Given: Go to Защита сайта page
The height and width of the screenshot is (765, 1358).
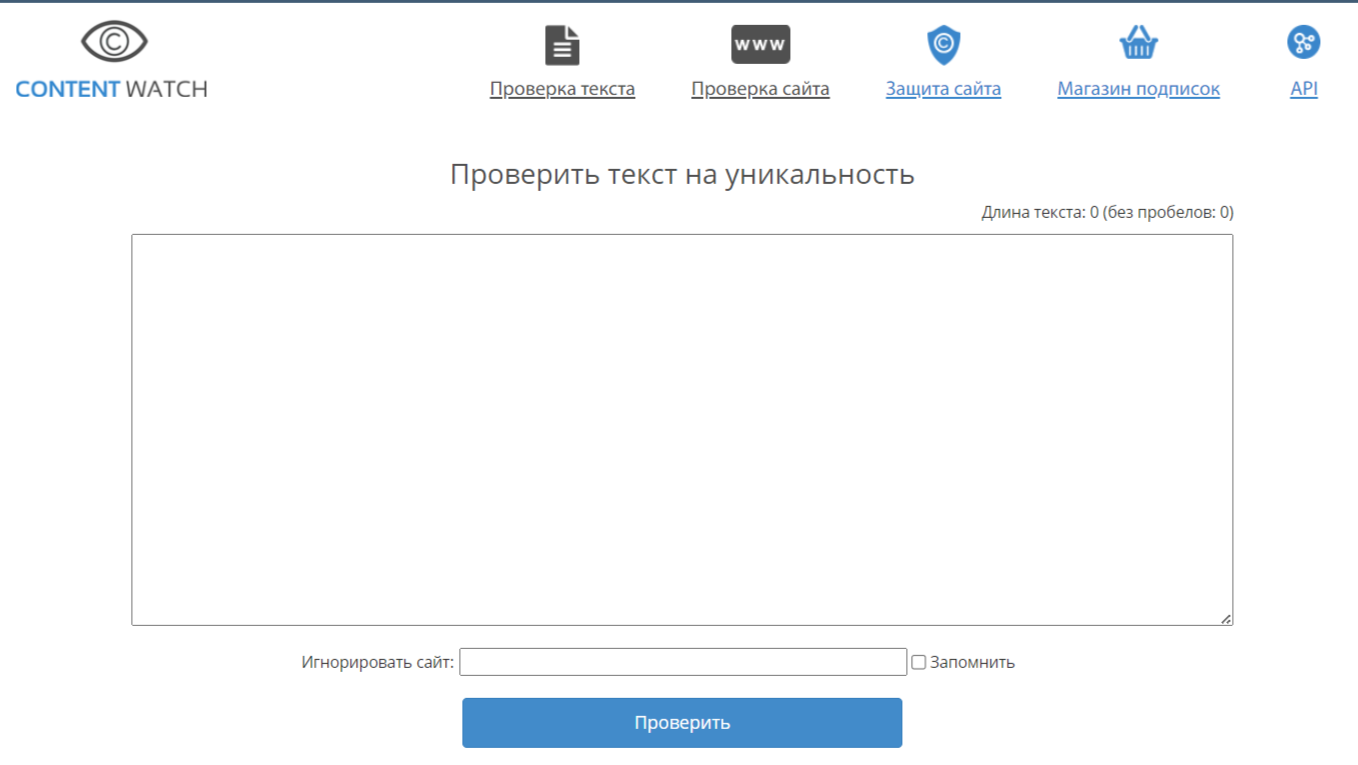Looking at the screenshot, I should [943, 89].
